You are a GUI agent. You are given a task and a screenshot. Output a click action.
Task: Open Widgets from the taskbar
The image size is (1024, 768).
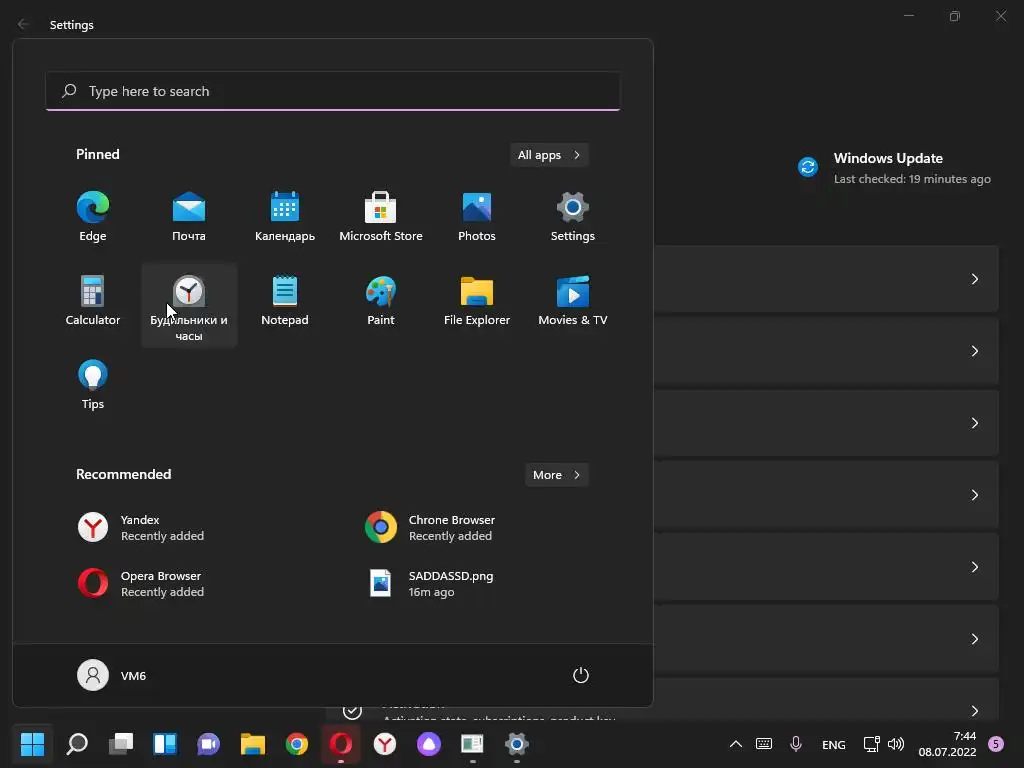pos(165,744)
